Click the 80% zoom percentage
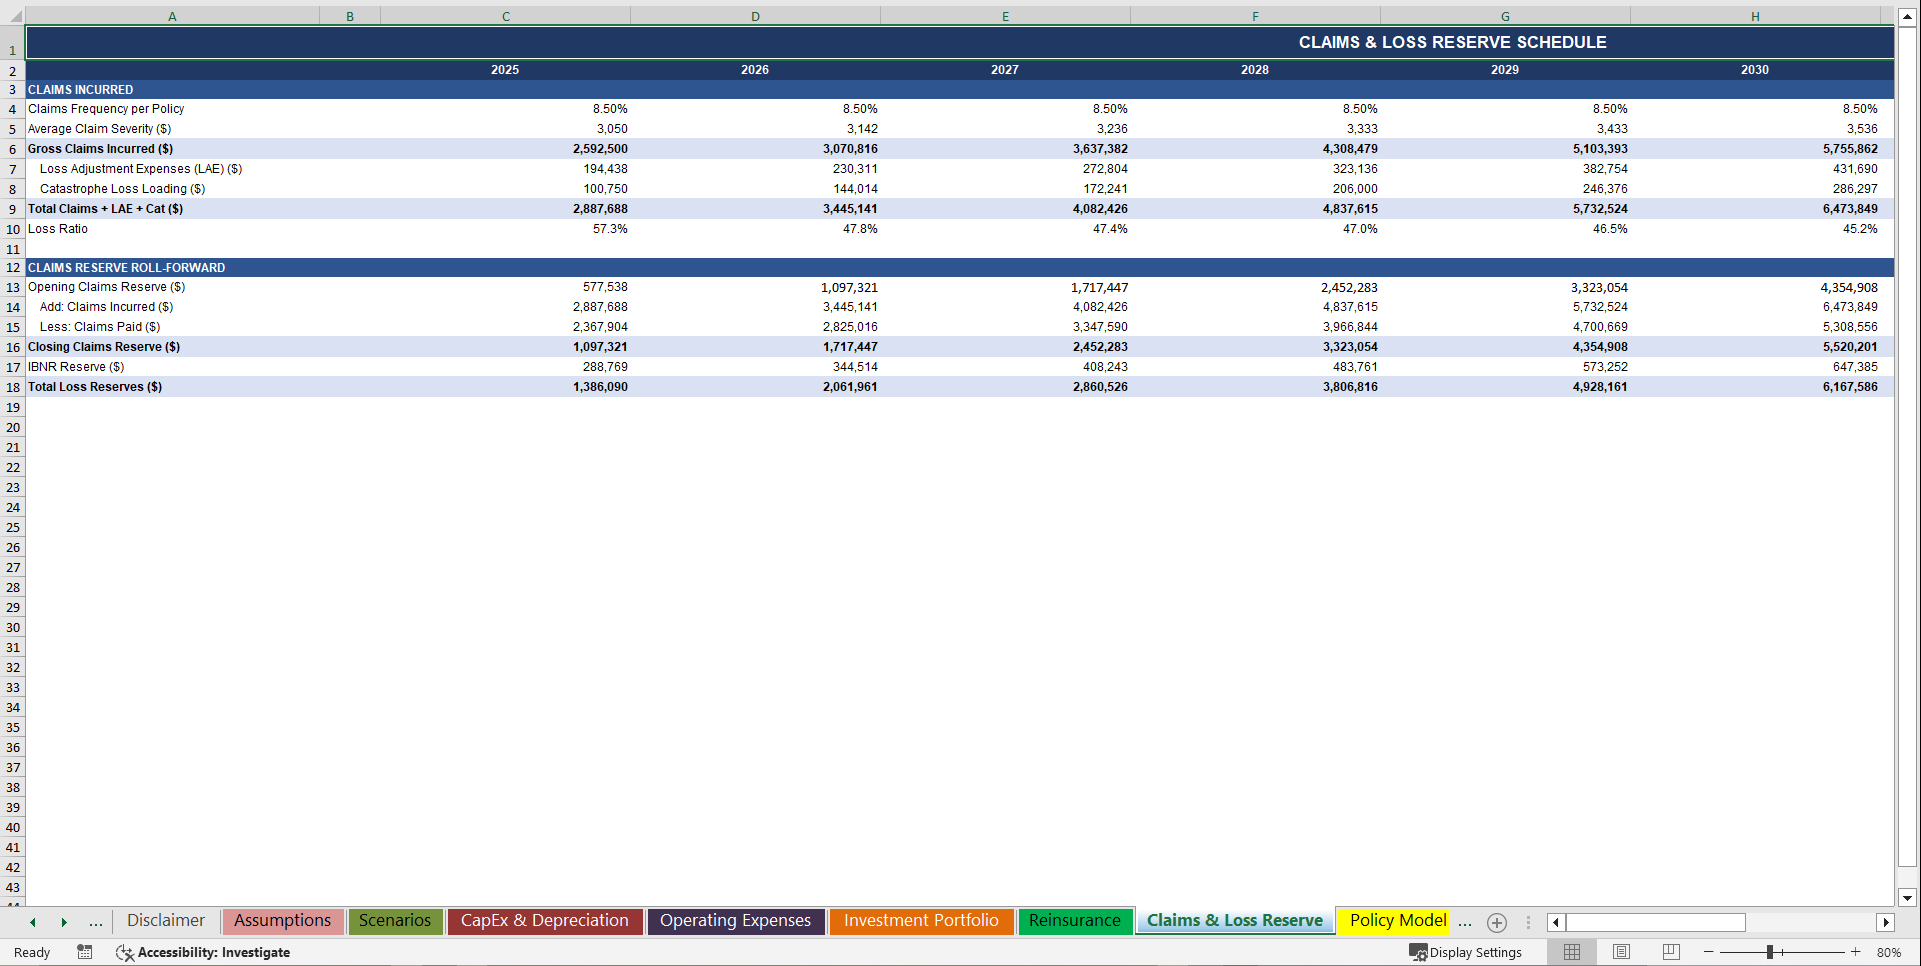This screenshot has width=1921, height=966. click(x=1890, y=952)
